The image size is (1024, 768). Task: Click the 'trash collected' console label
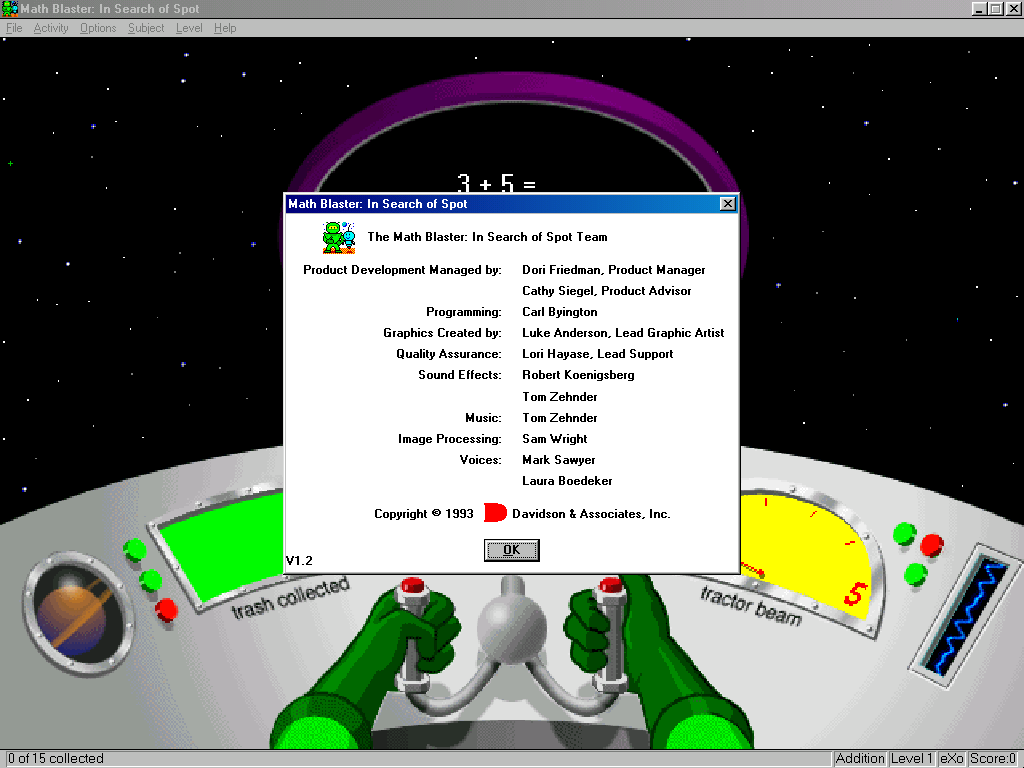(x=291, y=598)
